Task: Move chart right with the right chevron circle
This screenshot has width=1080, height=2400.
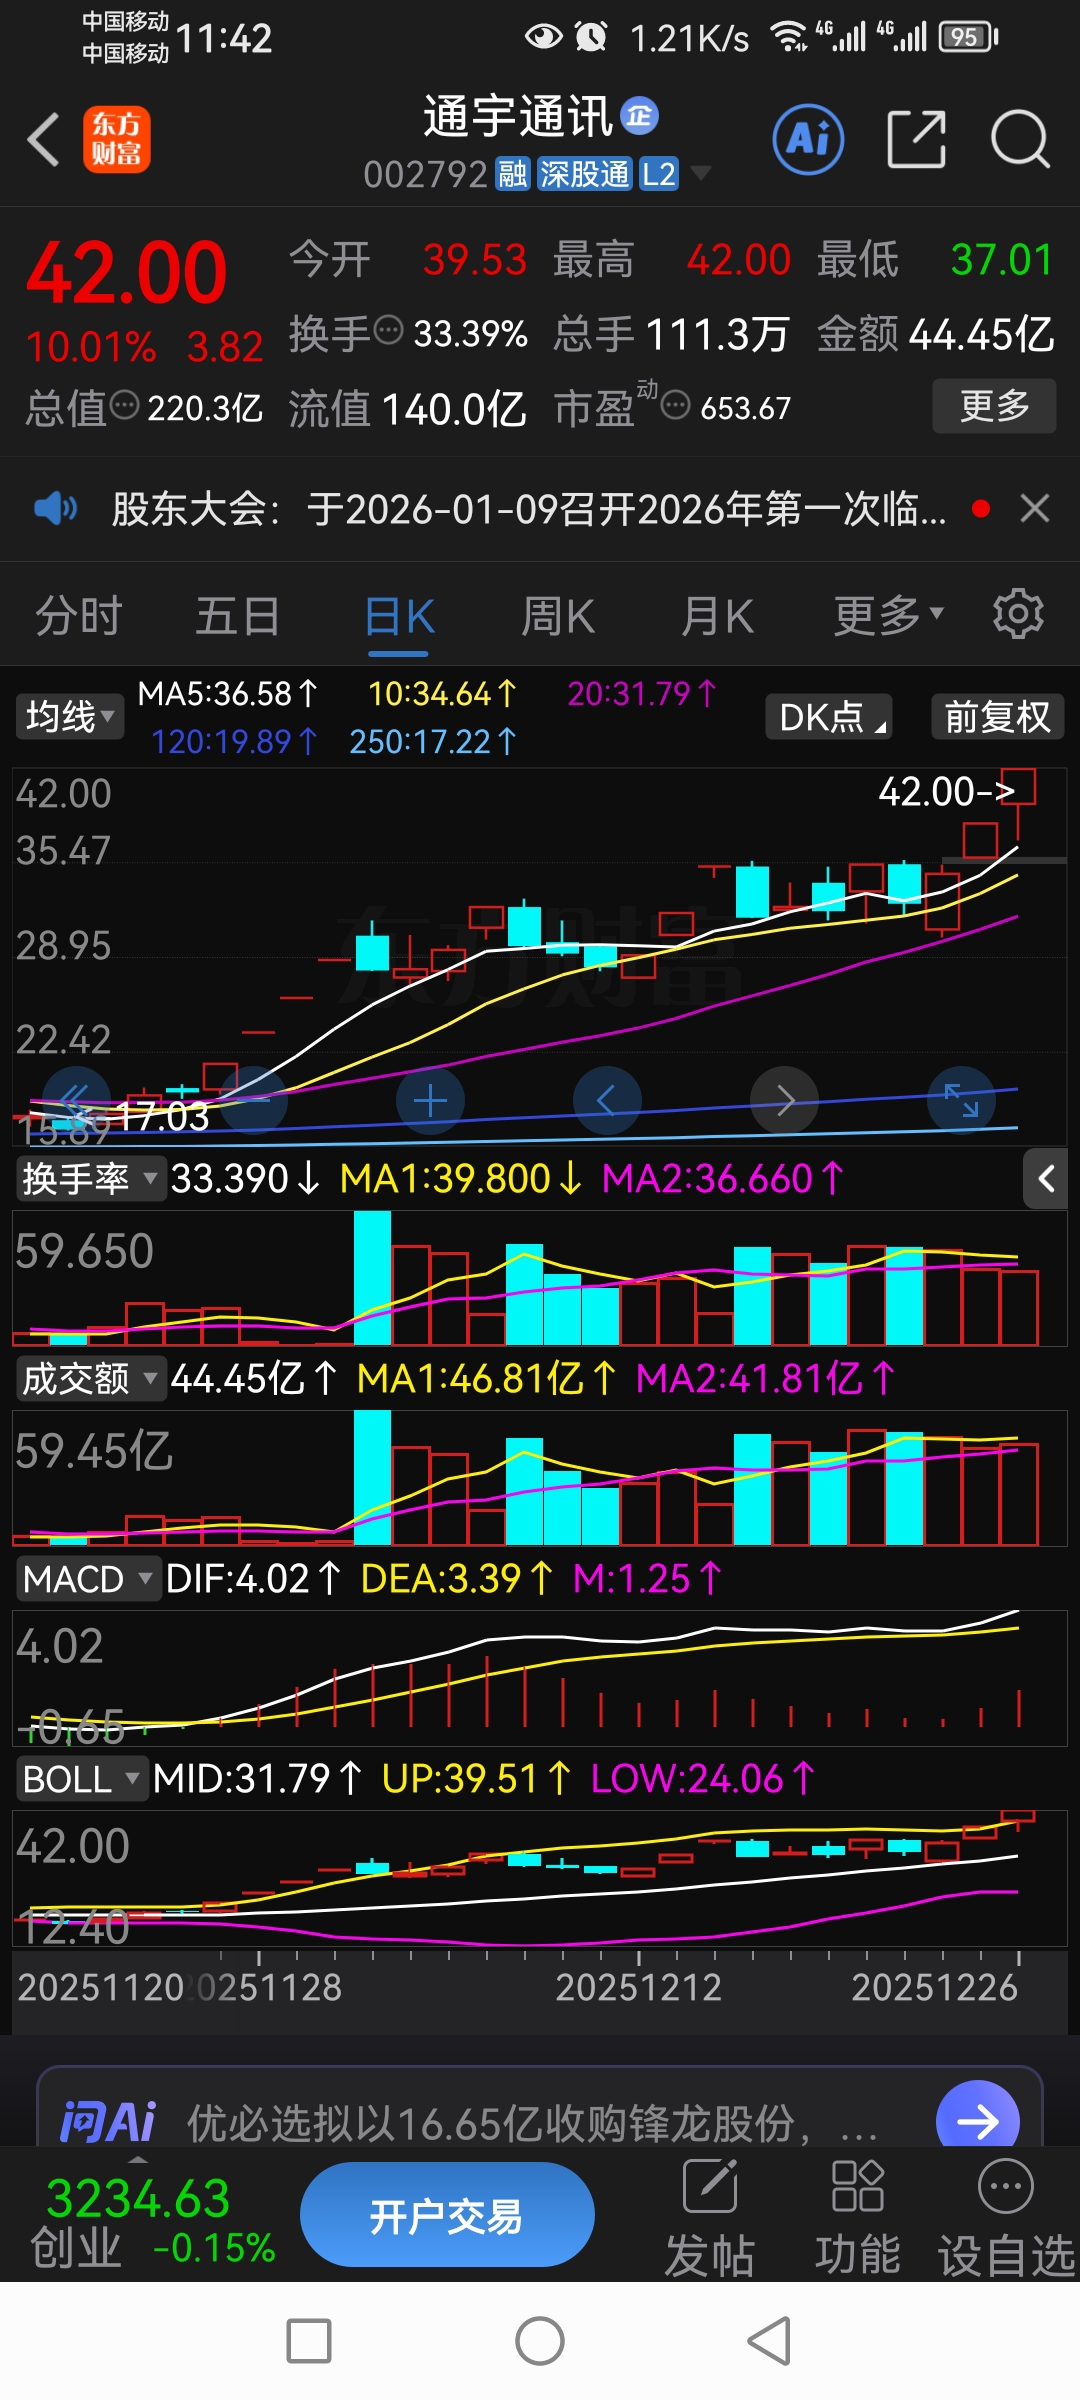Action: point(784,1101)
